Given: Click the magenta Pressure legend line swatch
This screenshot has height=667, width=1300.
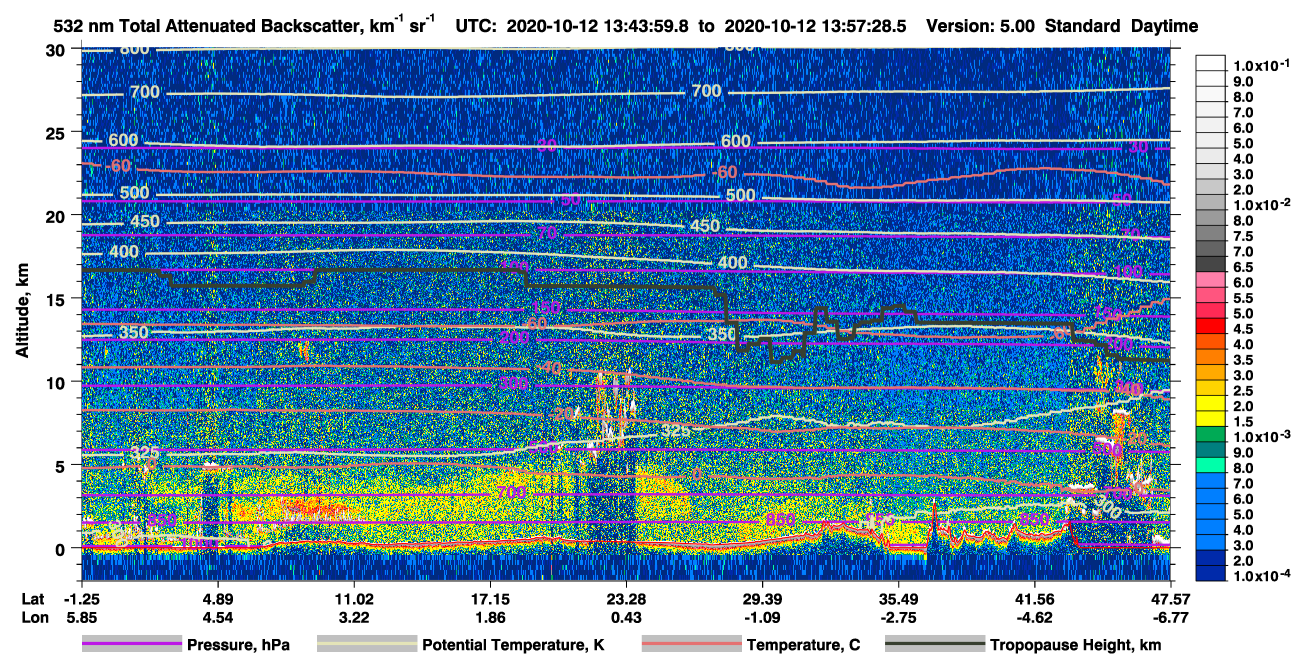Looking at the screenshot, I should pyautogui.click(x=131, y=645).
